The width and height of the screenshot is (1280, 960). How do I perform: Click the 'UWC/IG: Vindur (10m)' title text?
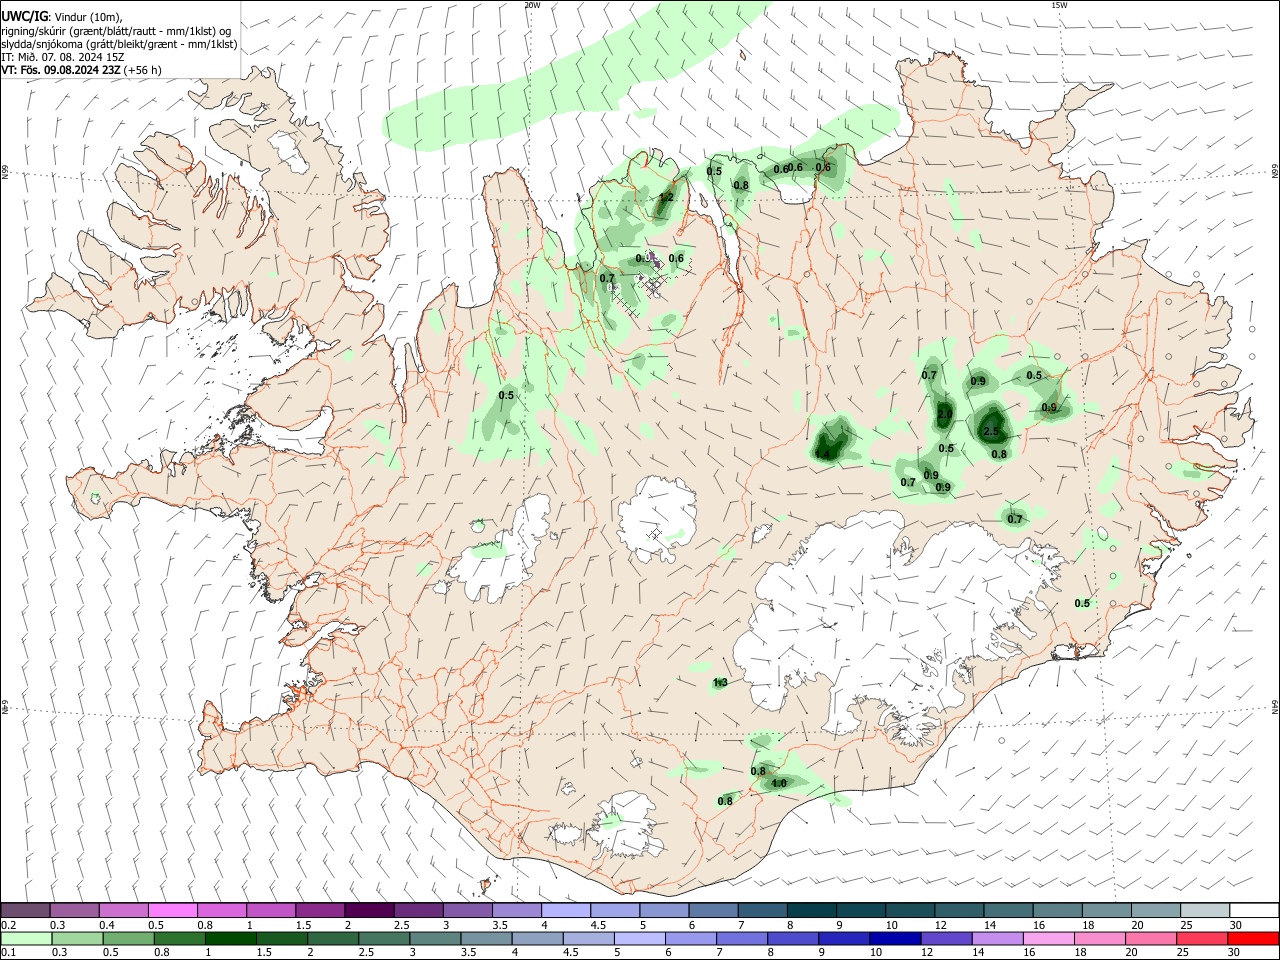pos(62,16)
